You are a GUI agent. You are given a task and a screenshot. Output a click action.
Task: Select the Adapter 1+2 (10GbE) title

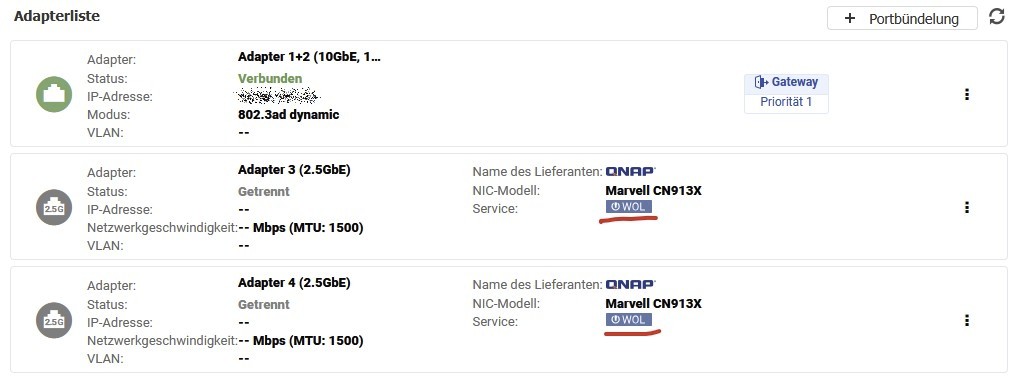tap(309, 57)
